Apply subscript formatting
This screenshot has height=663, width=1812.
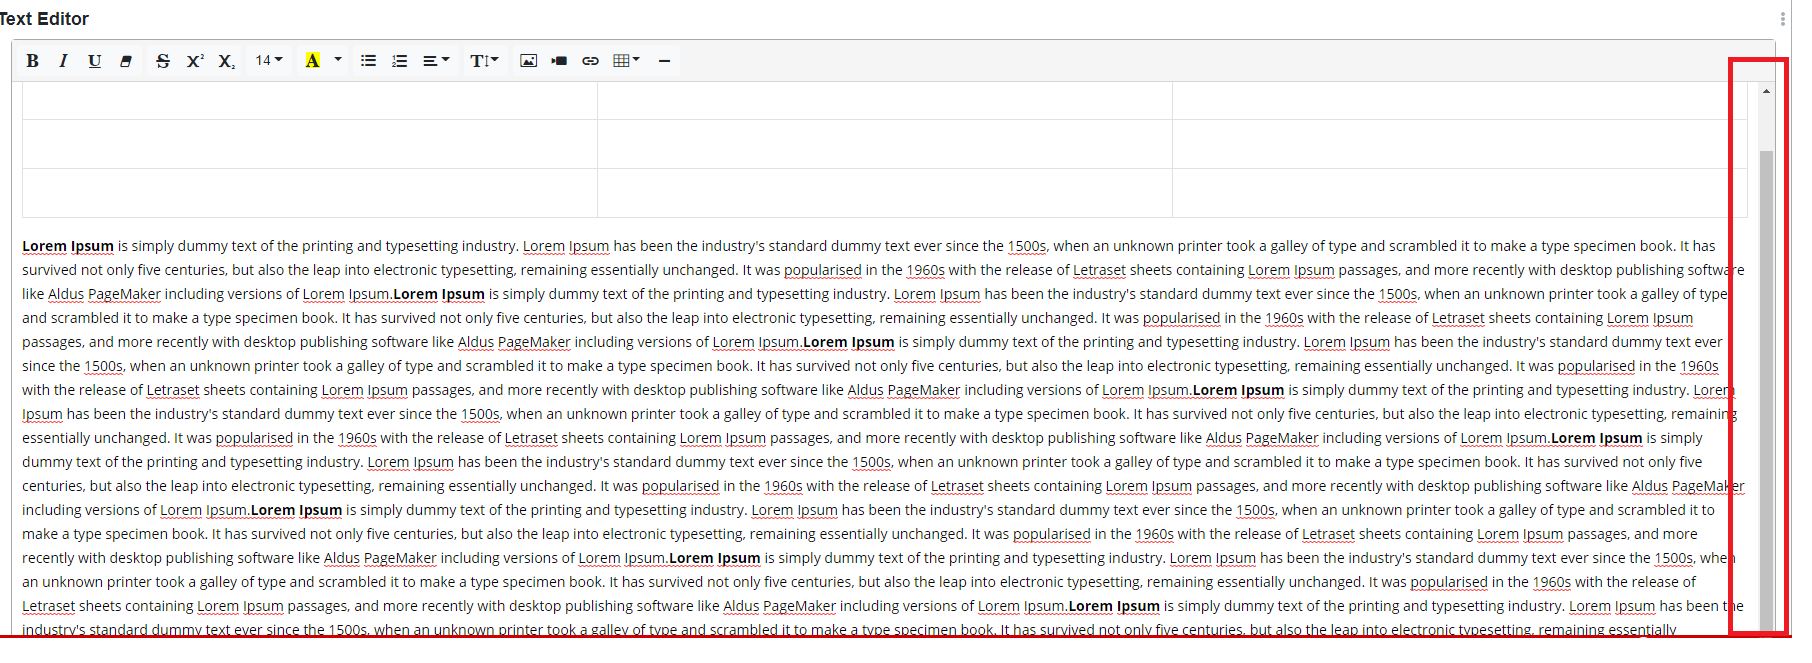click(x=227, y=61)
